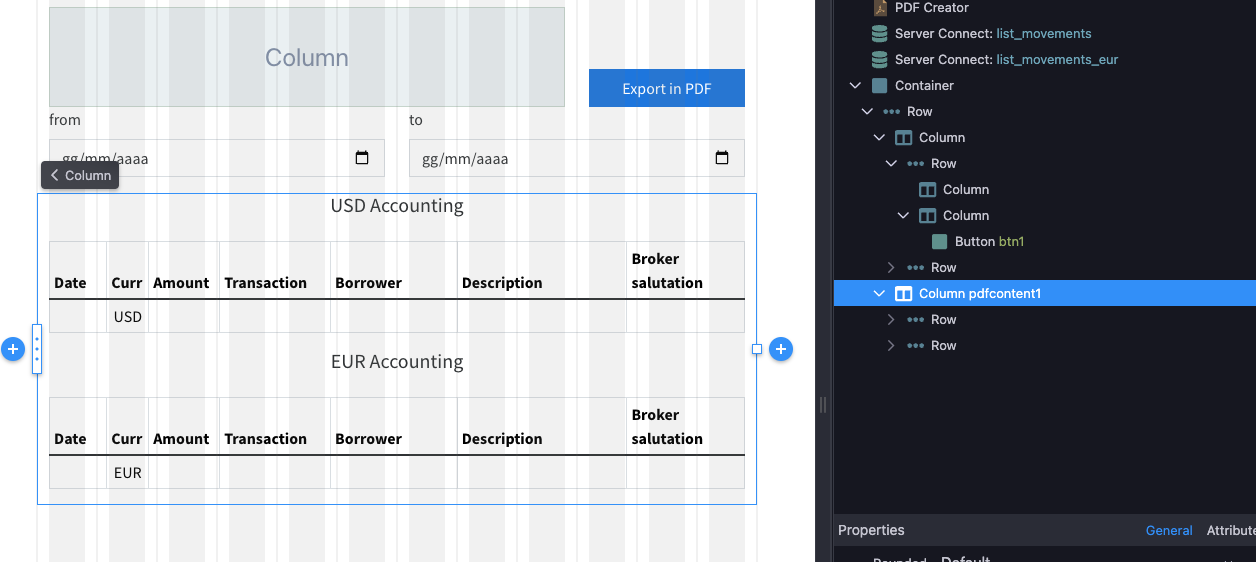This screenshot has width=1256, height=562.
Task: Open the 'to' date calendar picker icon
Action: pos(722,158)
